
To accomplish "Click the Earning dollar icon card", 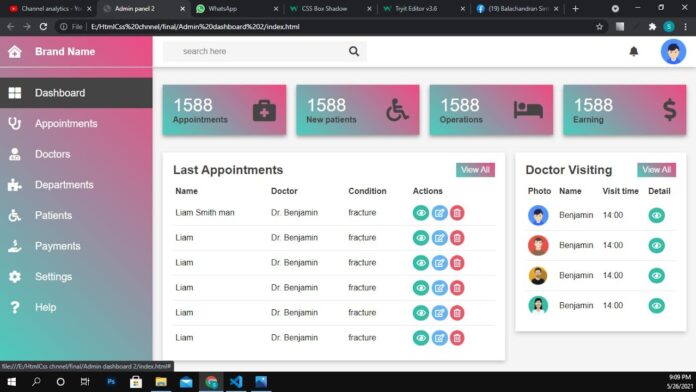I will (624, 110).
